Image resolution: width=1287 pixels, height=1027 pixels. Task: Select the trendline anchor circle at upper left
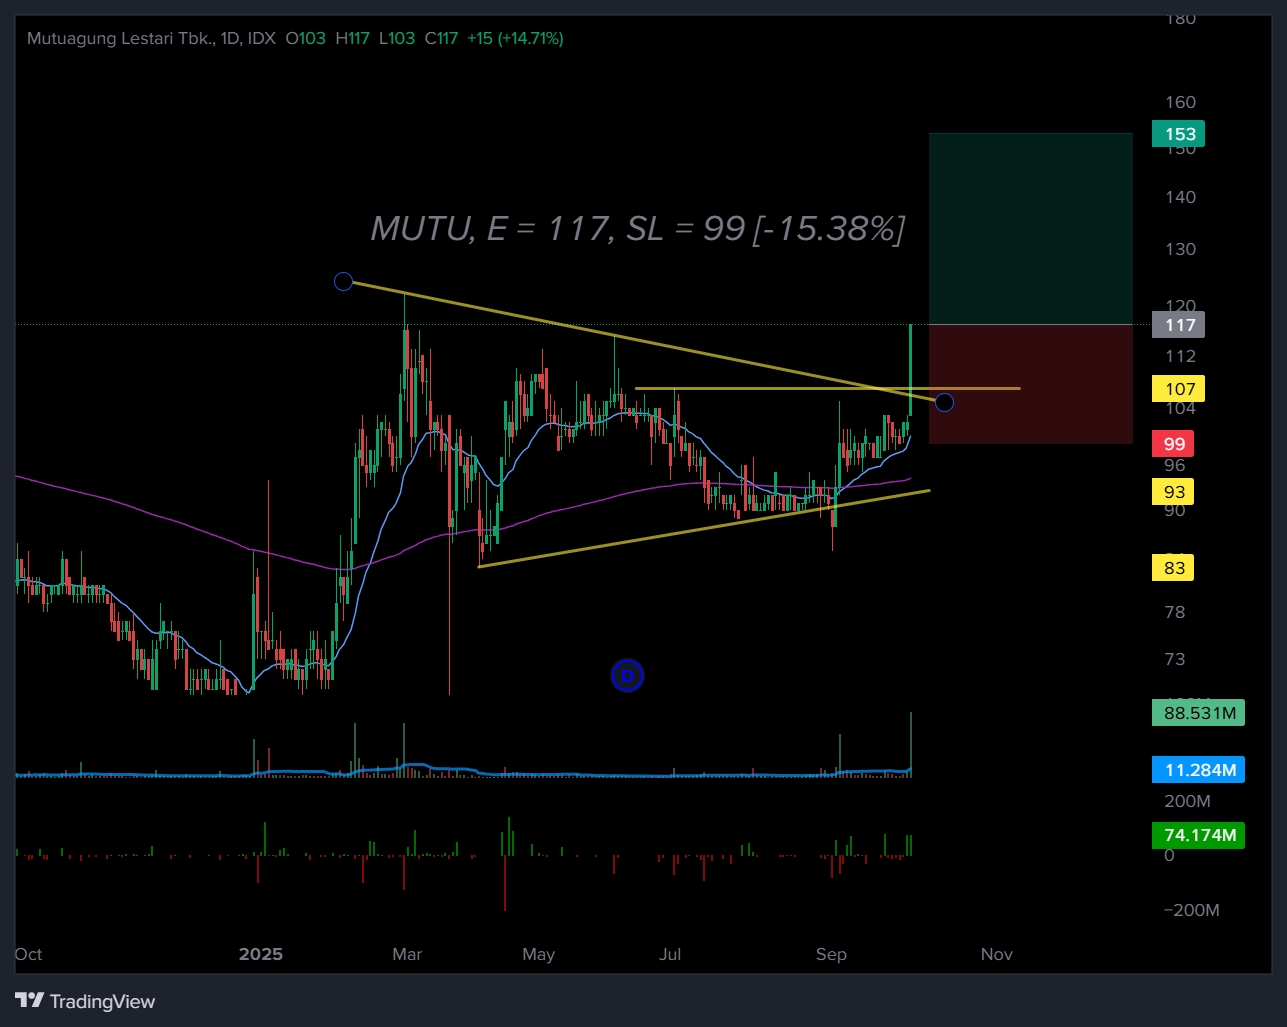point(343,281)
